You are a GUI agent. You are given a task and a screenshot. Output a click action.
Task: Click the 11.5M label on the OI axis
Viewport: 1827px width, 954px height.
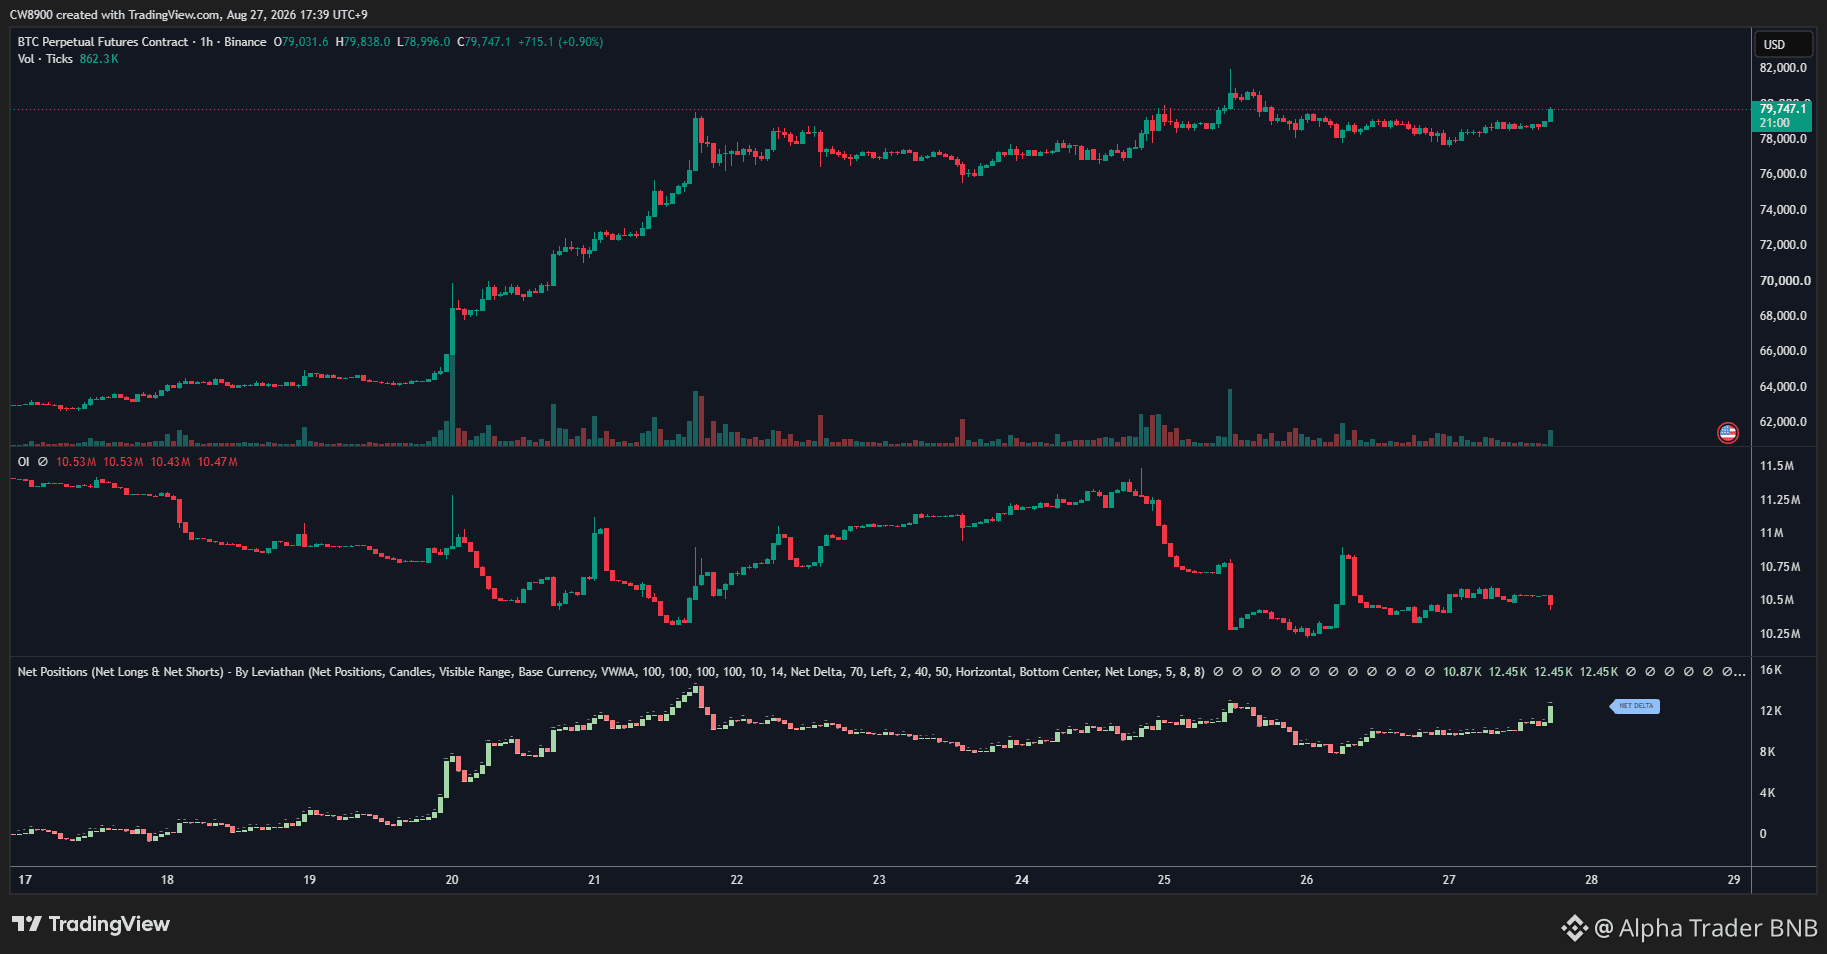(x=1777, y=466)
